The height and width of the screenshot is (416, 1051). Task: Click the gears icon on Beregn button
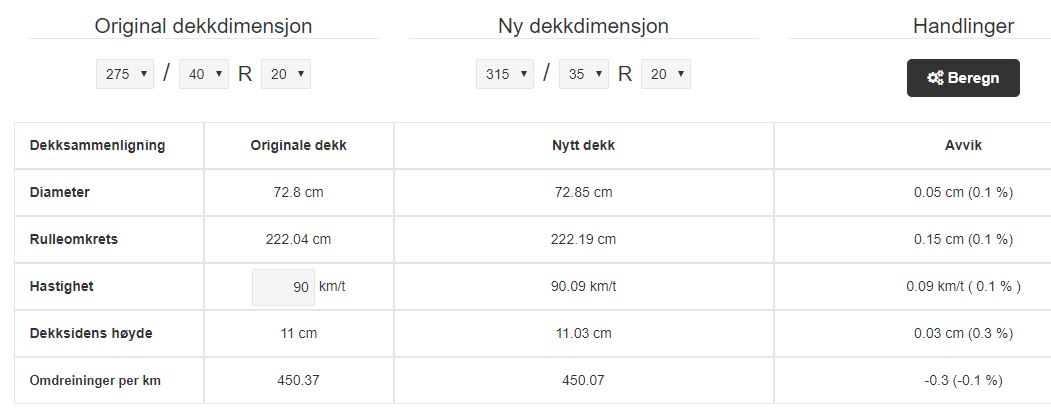tap(936, 78)
